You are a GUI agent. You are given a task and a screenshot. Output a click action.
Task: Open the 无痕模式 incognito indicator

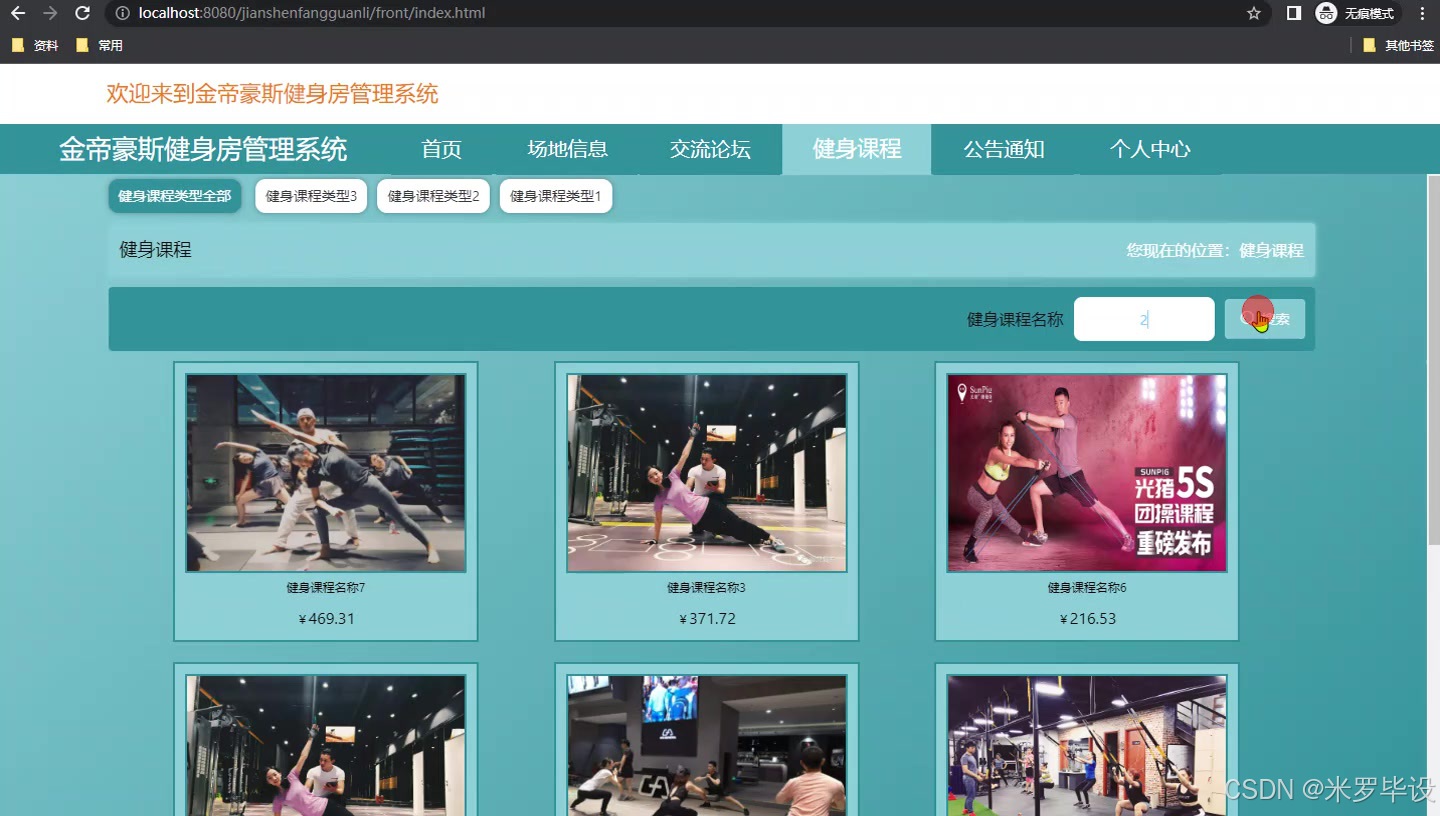[x=1355, y=14]
